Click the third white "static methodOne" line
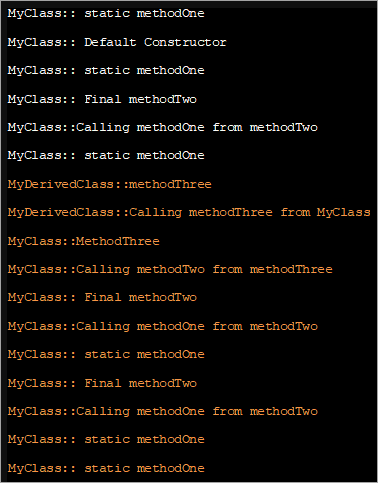Screen dimensions: 378x483 point(106,156)
